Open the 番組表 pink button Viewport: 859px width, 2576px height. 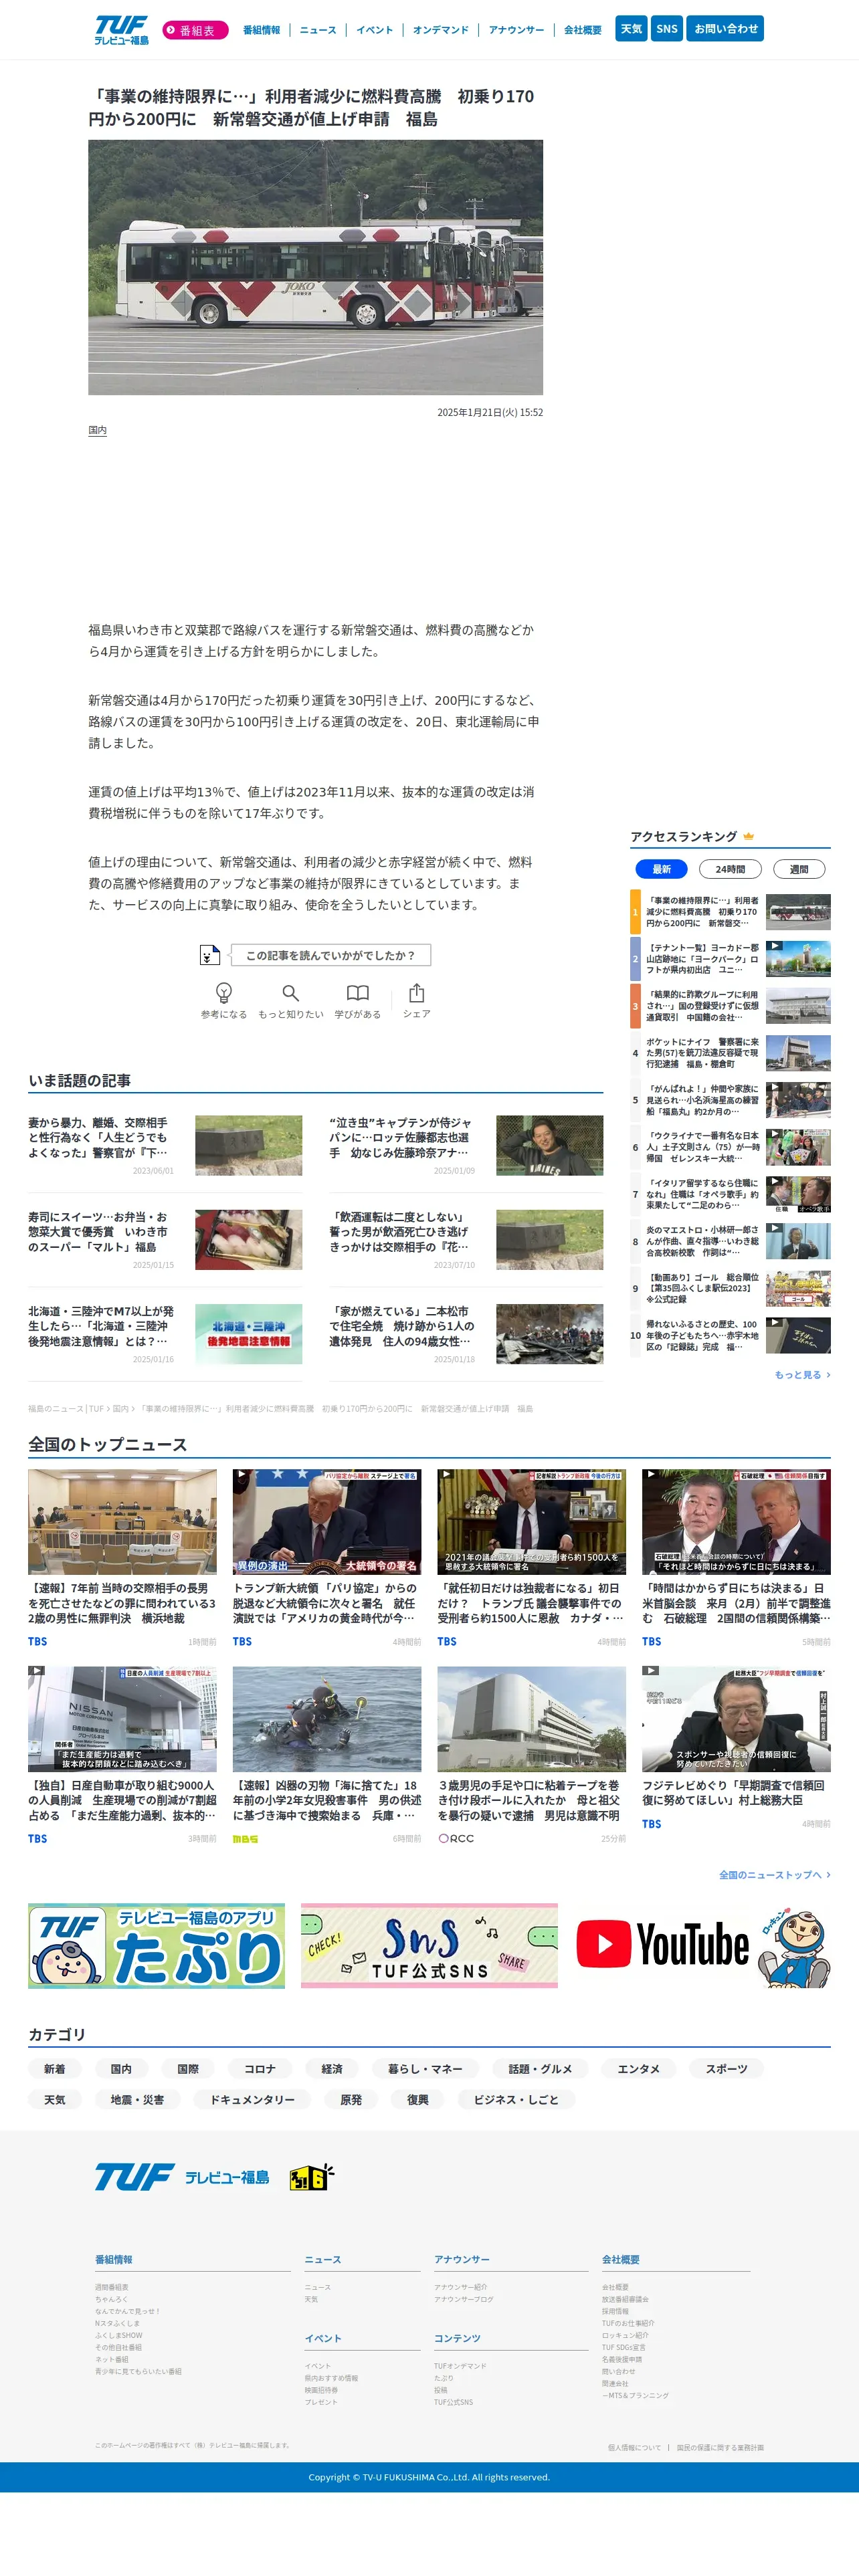click(195, 30)
